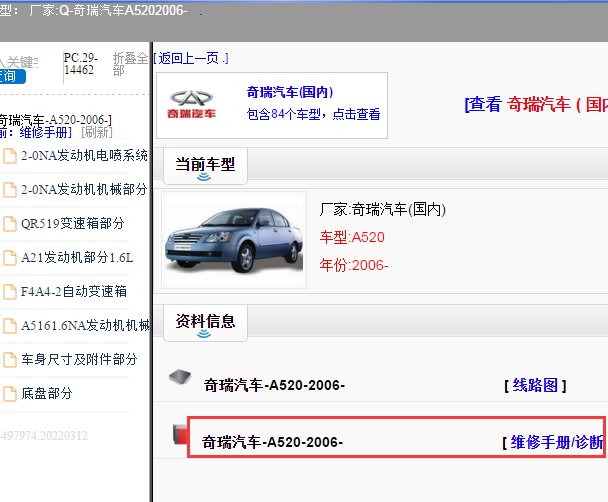Open A21发动机部分1.6L entry
The height and width of the screenshot is (502, 608).
point(77,257)
